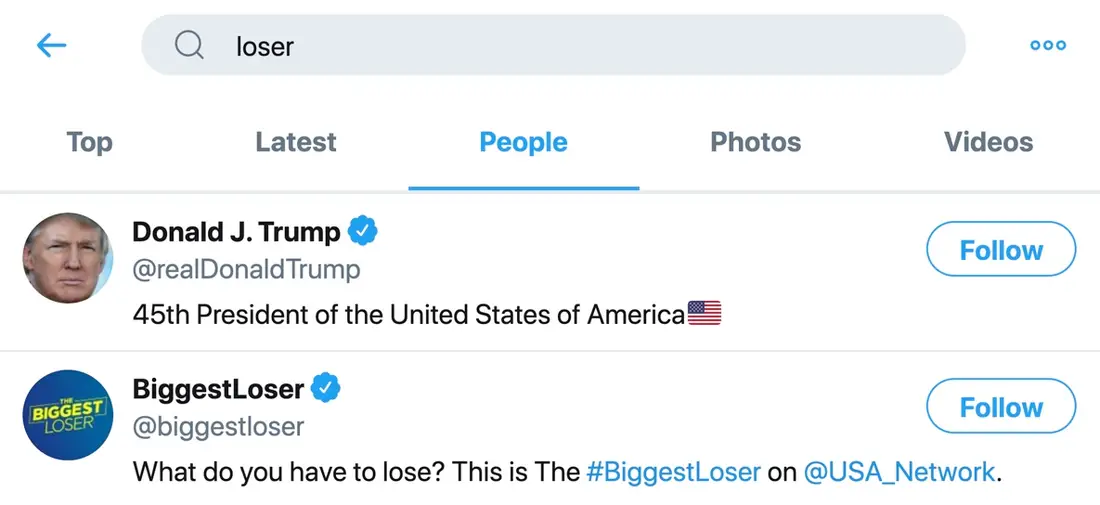
Task: Select the People tab
Action: (523, 142)
